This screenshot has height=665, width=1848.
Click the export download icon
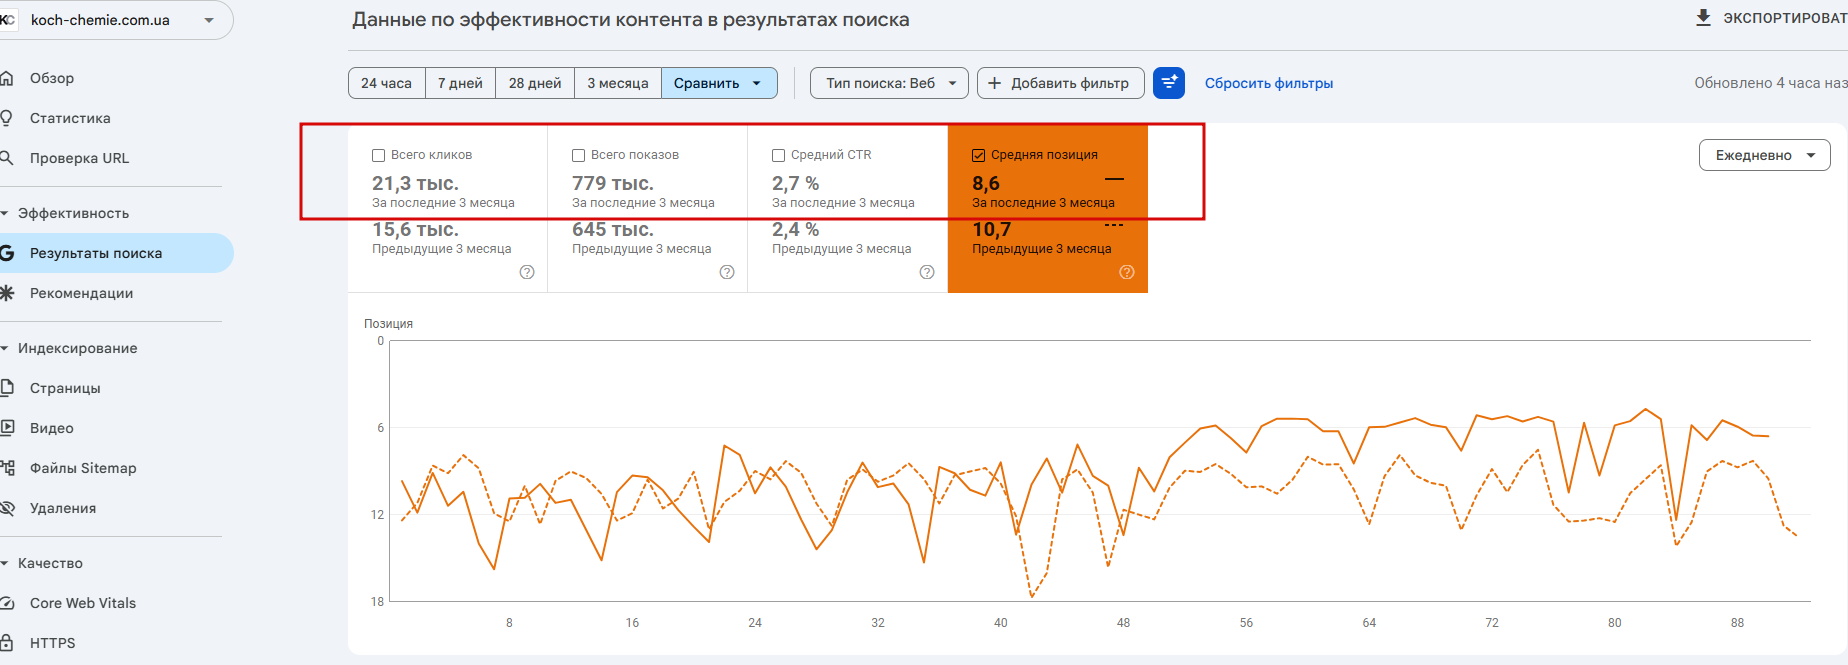click(1703, 18)
